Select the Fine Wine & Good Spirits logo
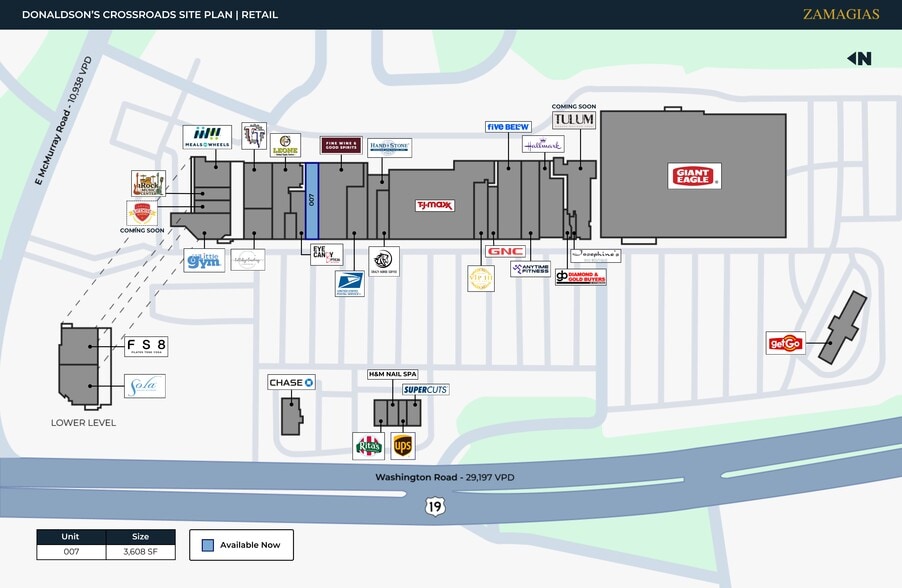902x588 pixels. point(341,145)
